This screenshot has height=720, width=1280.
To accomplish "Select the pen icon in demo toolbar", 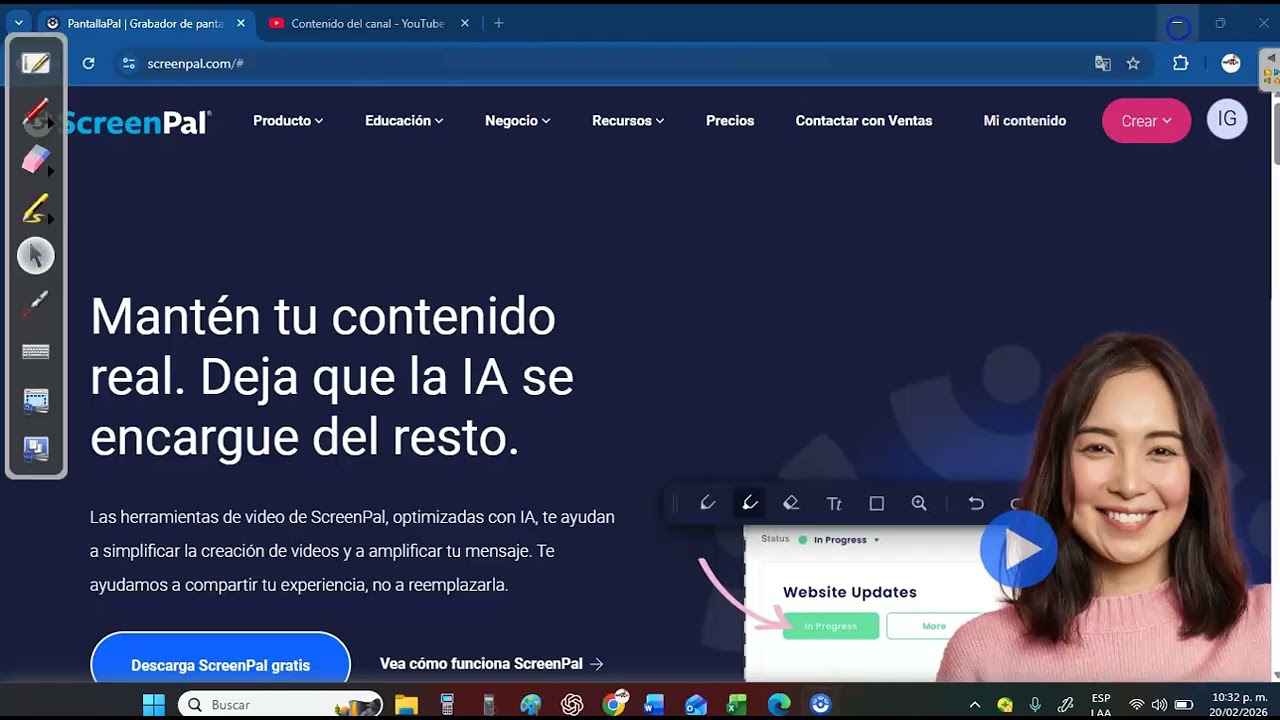I will point(707,503).
